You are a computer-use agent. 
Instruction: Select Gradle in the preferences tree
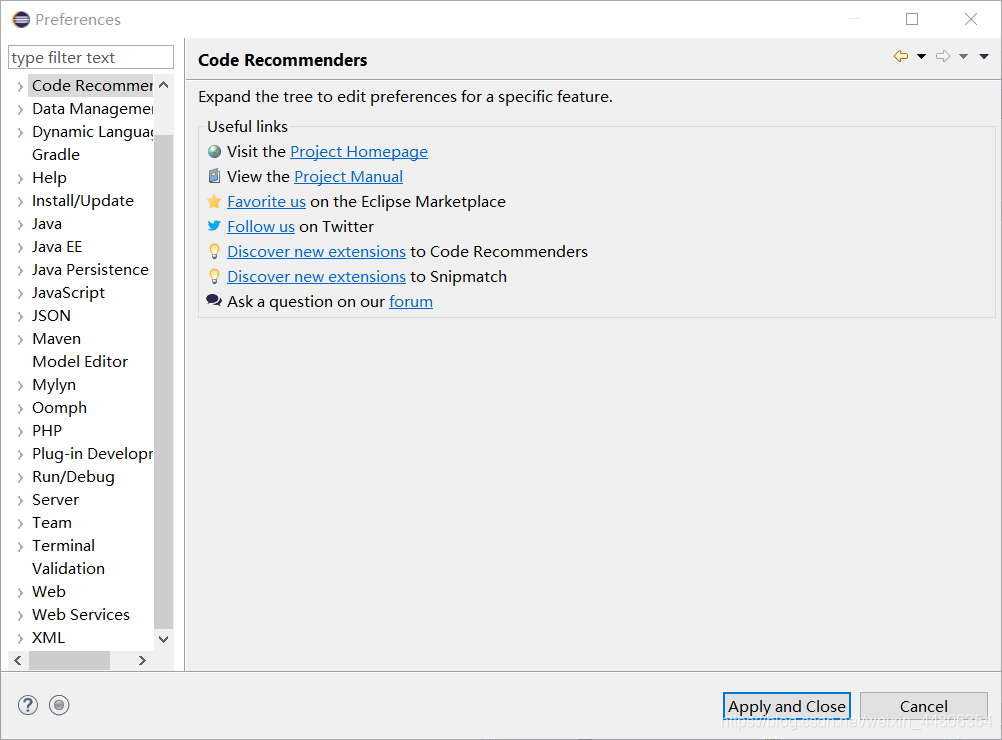pyautogui.click(x=56, y=155)
